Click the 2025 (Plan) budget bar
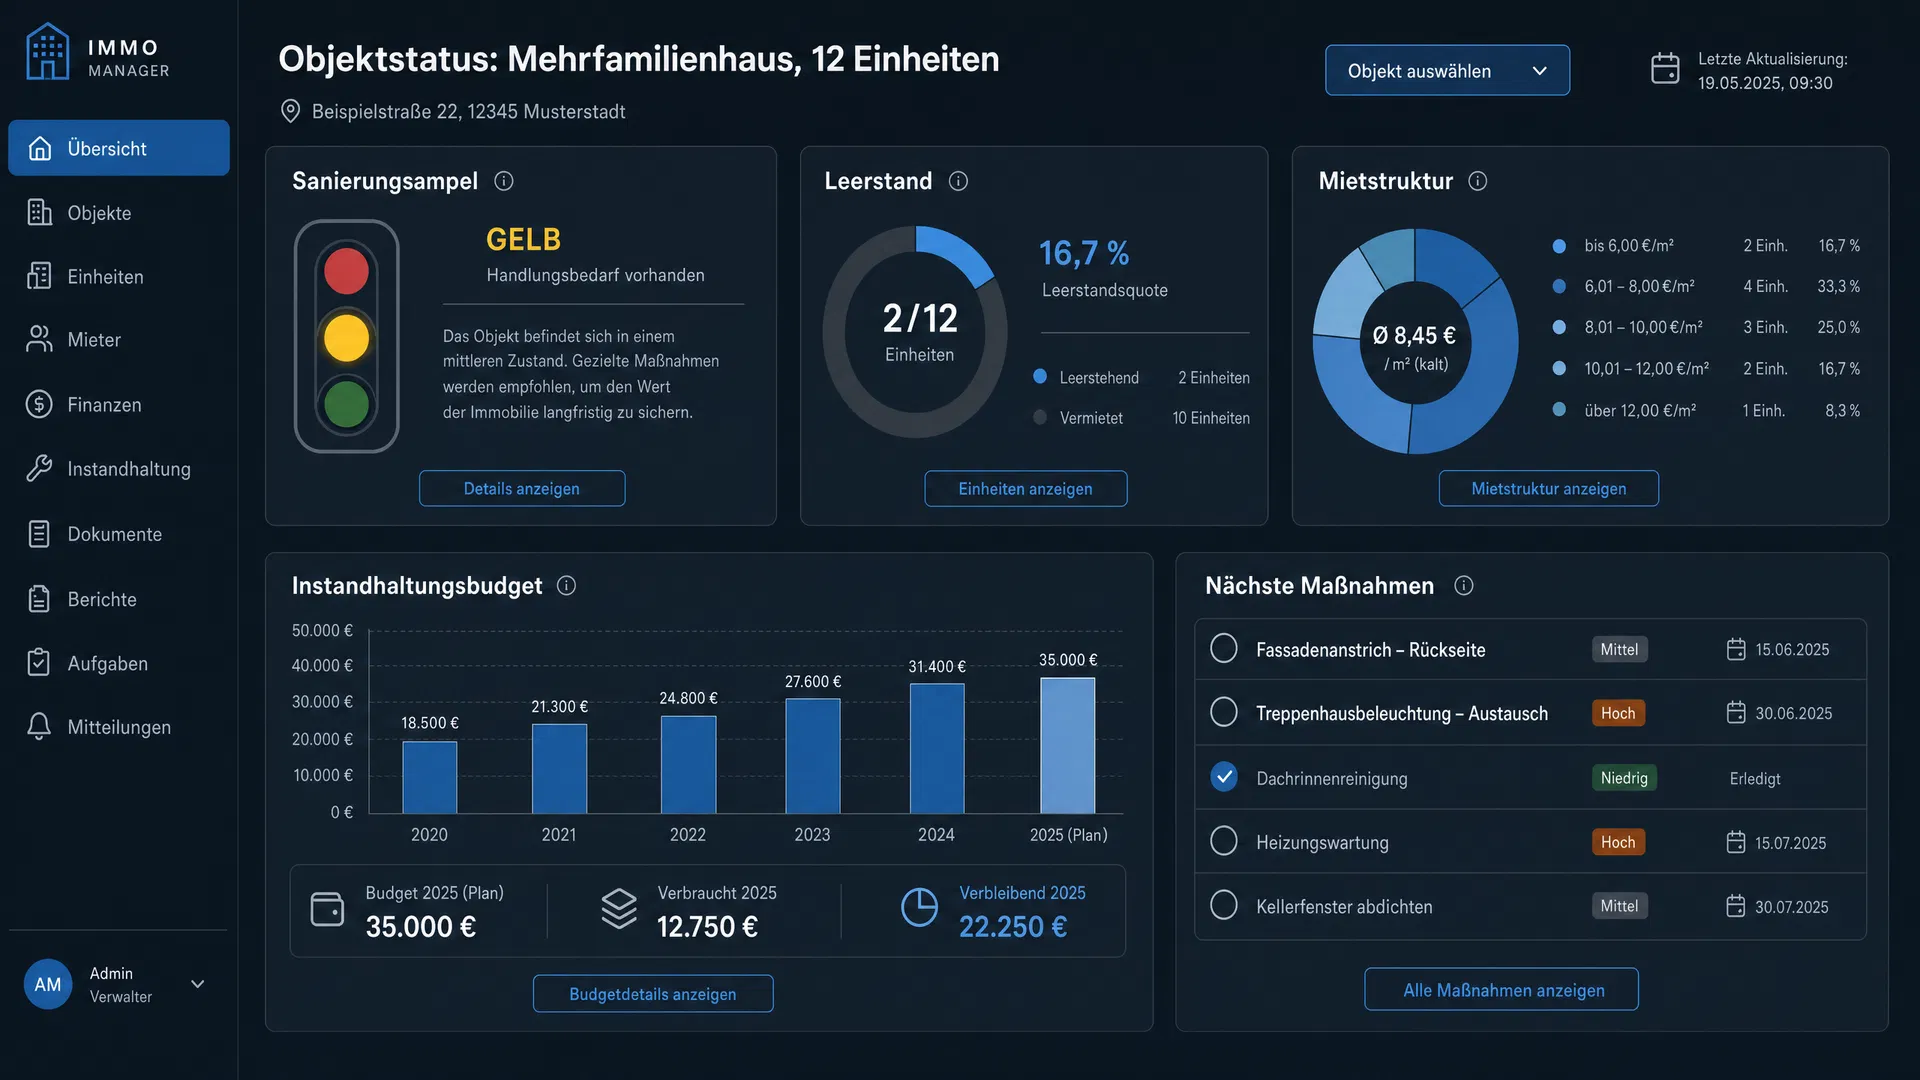Image resolution: width=1920 pixels, height=1080 pixels. (x=1068, y=745)
